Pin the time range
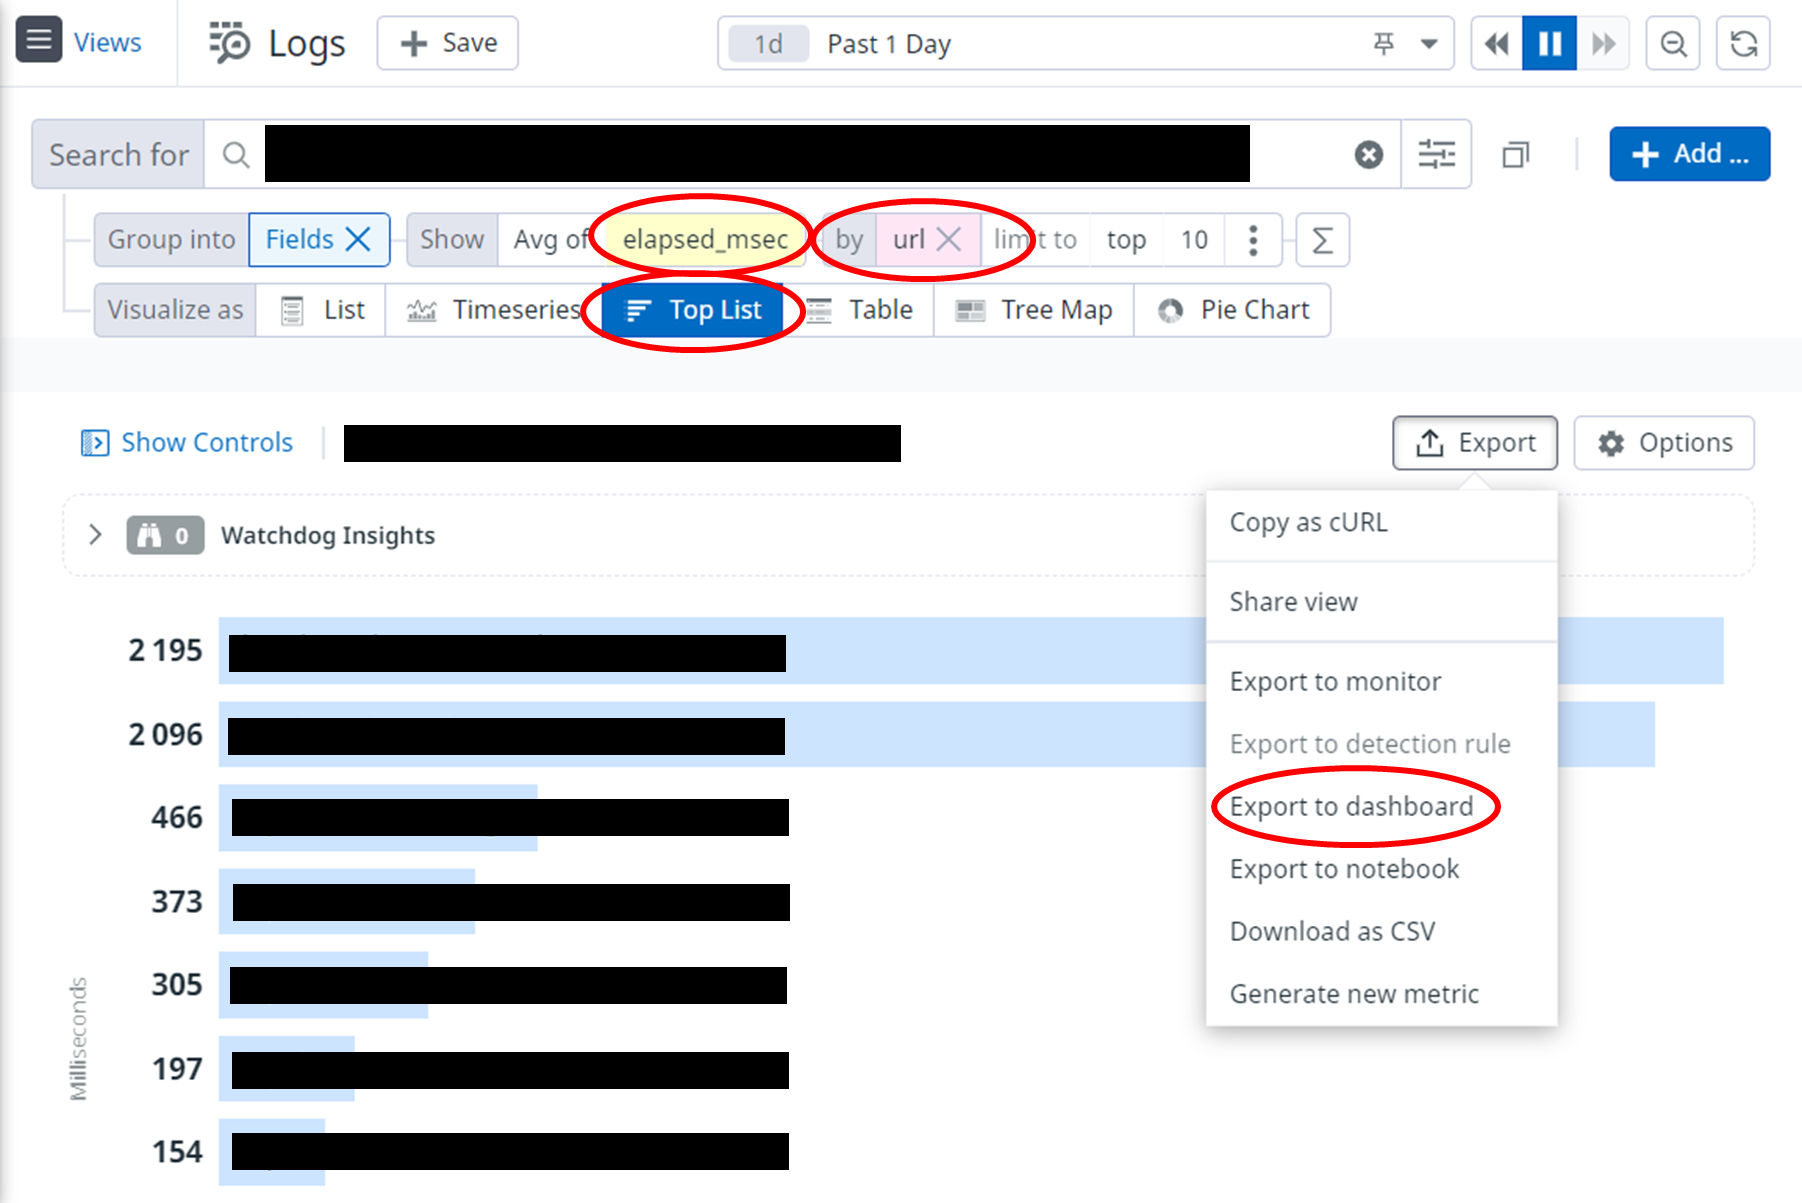The width and height of the screenshot is (1802, 1203). click(x=1384, y=43)
